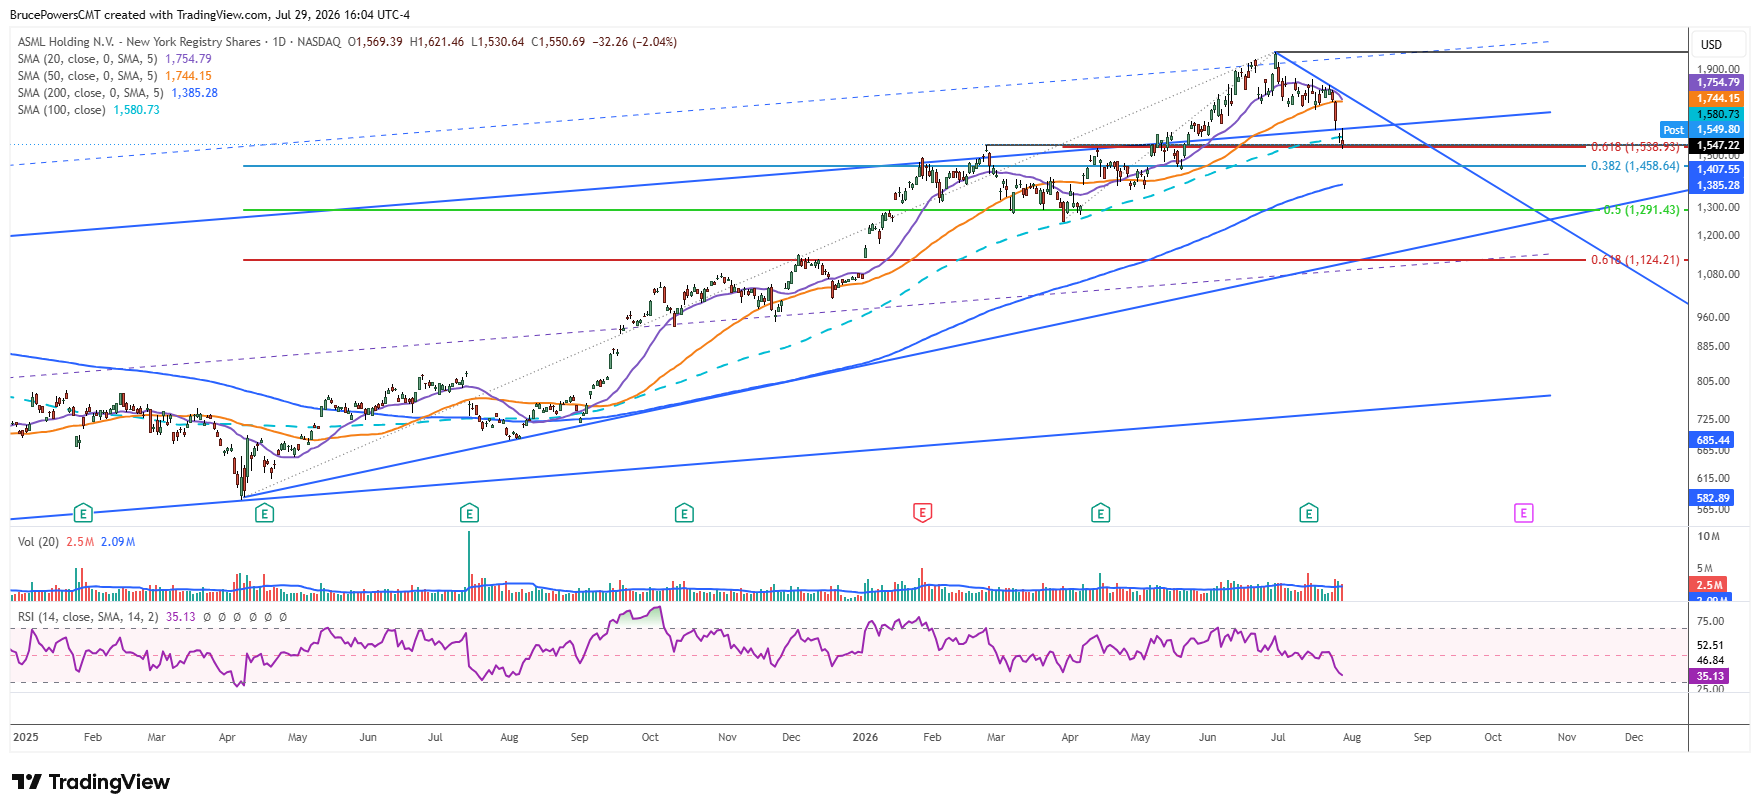
Task: Open the earnings marker before February 2025
Action: tap(83, 513)
